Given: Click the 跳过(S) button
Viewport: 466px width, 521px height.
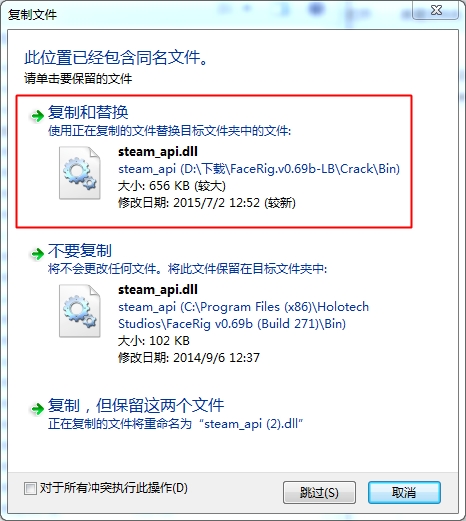Looking at the screenshot, I should [319, 492].
